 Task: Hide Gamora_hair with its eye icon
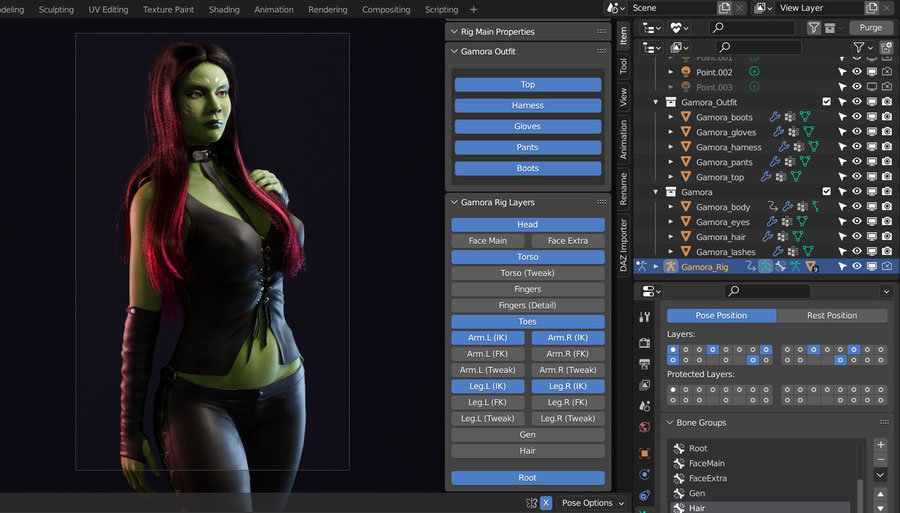click(x=856, y=236)
